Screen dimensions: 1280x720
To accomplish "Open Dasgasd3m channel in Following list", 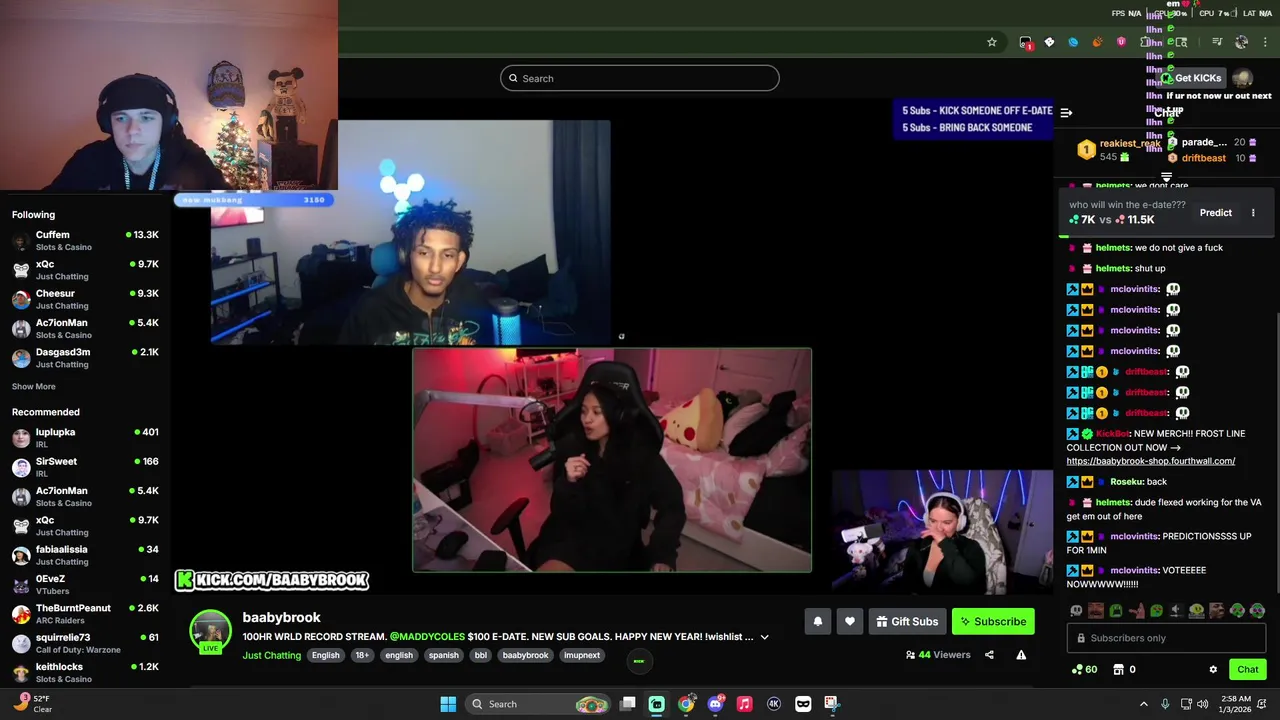I will (85, 358).
